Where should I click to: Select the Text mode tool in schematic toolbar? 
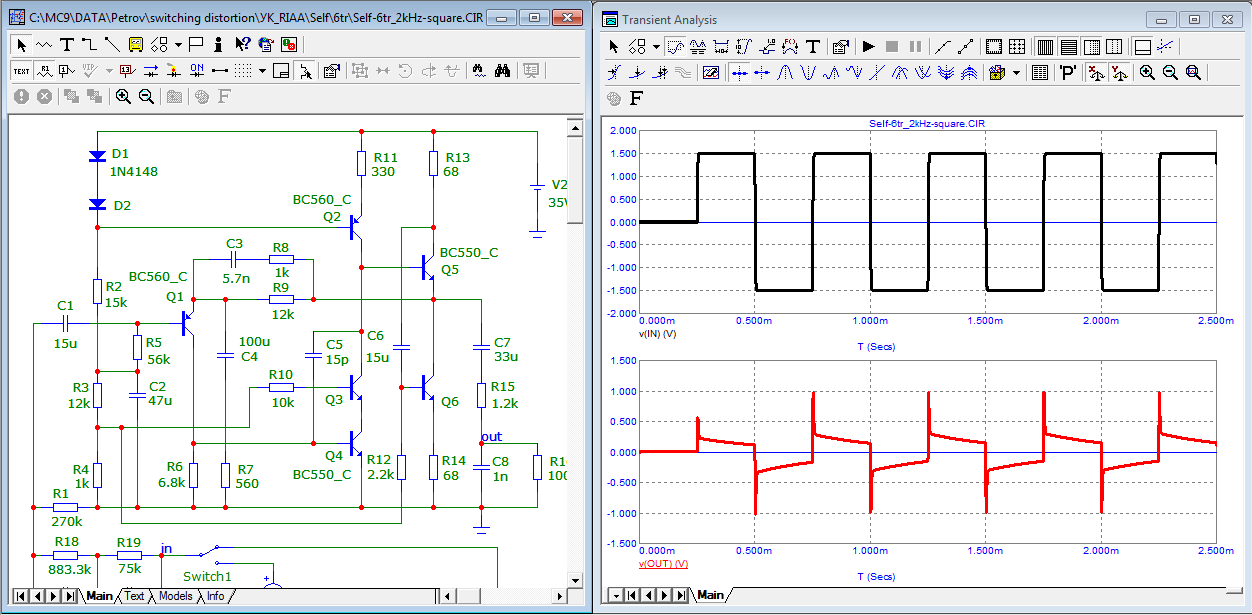67,44
